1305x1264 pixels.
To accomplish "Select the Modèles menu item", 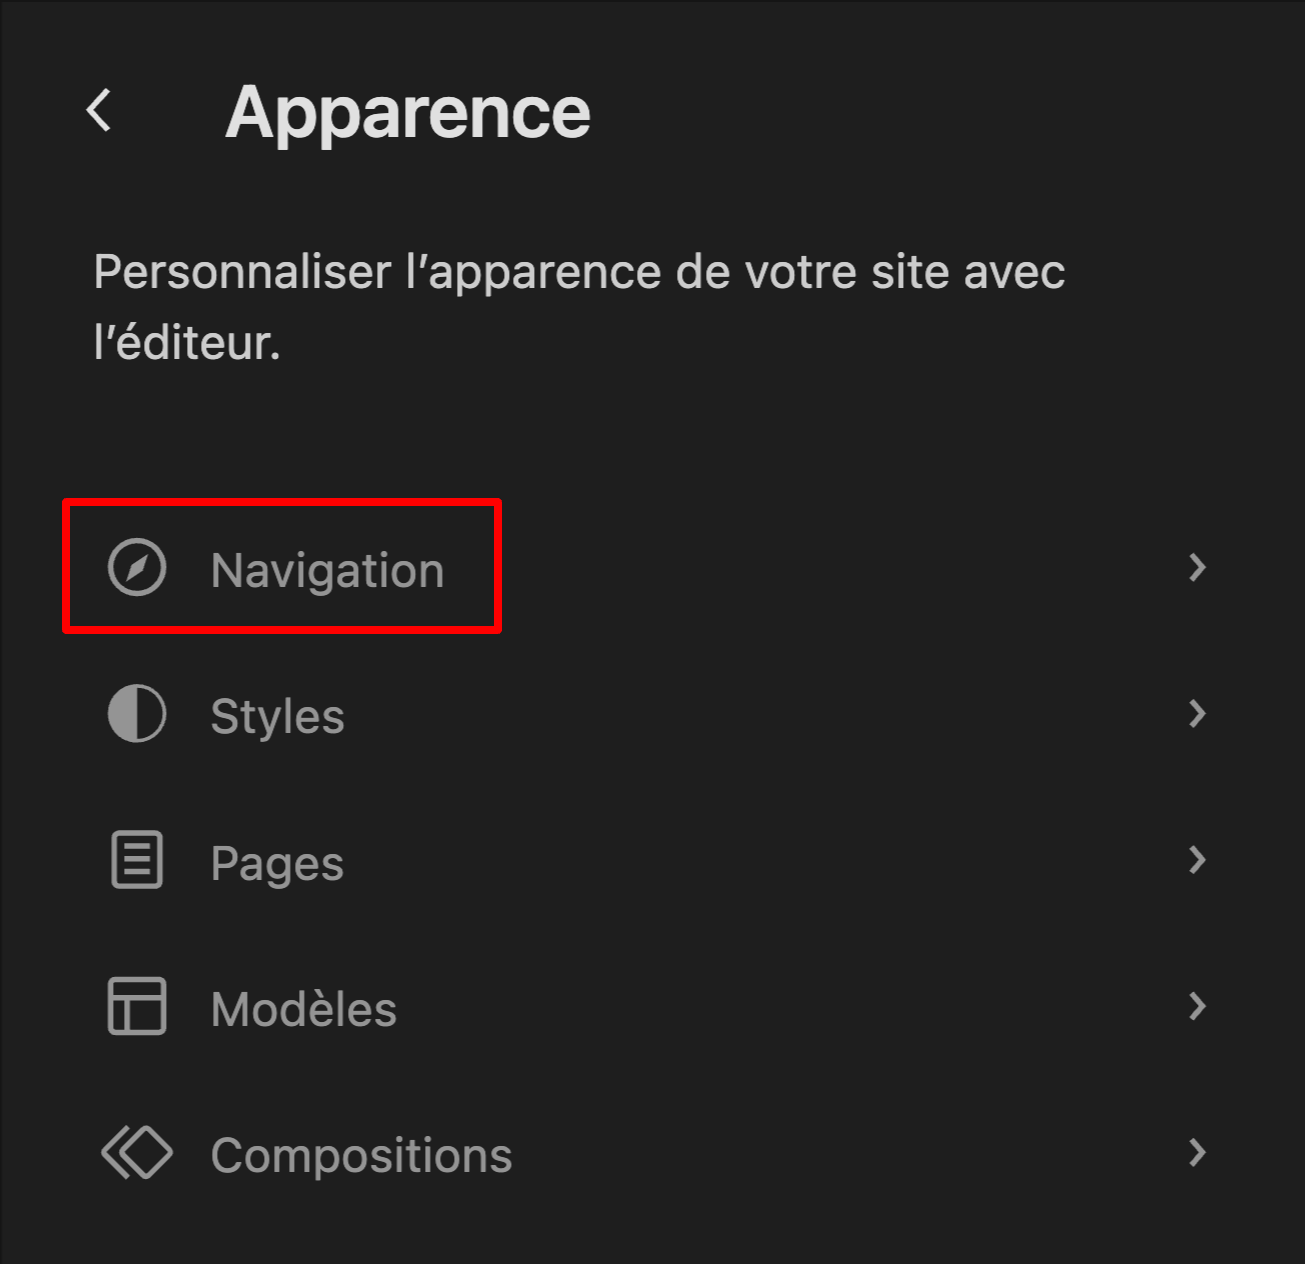I will [x=303, y=1007].
